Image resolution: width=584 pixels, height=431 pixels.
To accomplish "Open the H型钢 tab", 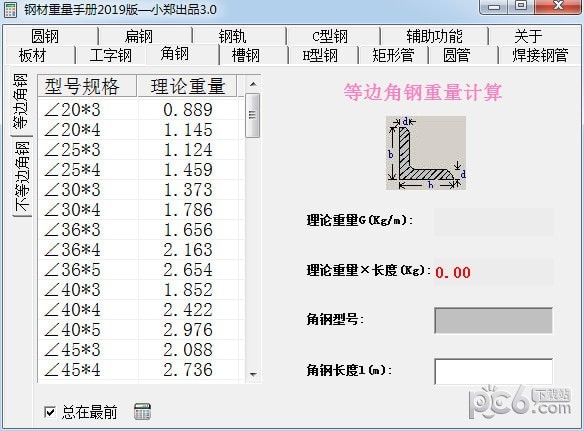I will (320, 56).
